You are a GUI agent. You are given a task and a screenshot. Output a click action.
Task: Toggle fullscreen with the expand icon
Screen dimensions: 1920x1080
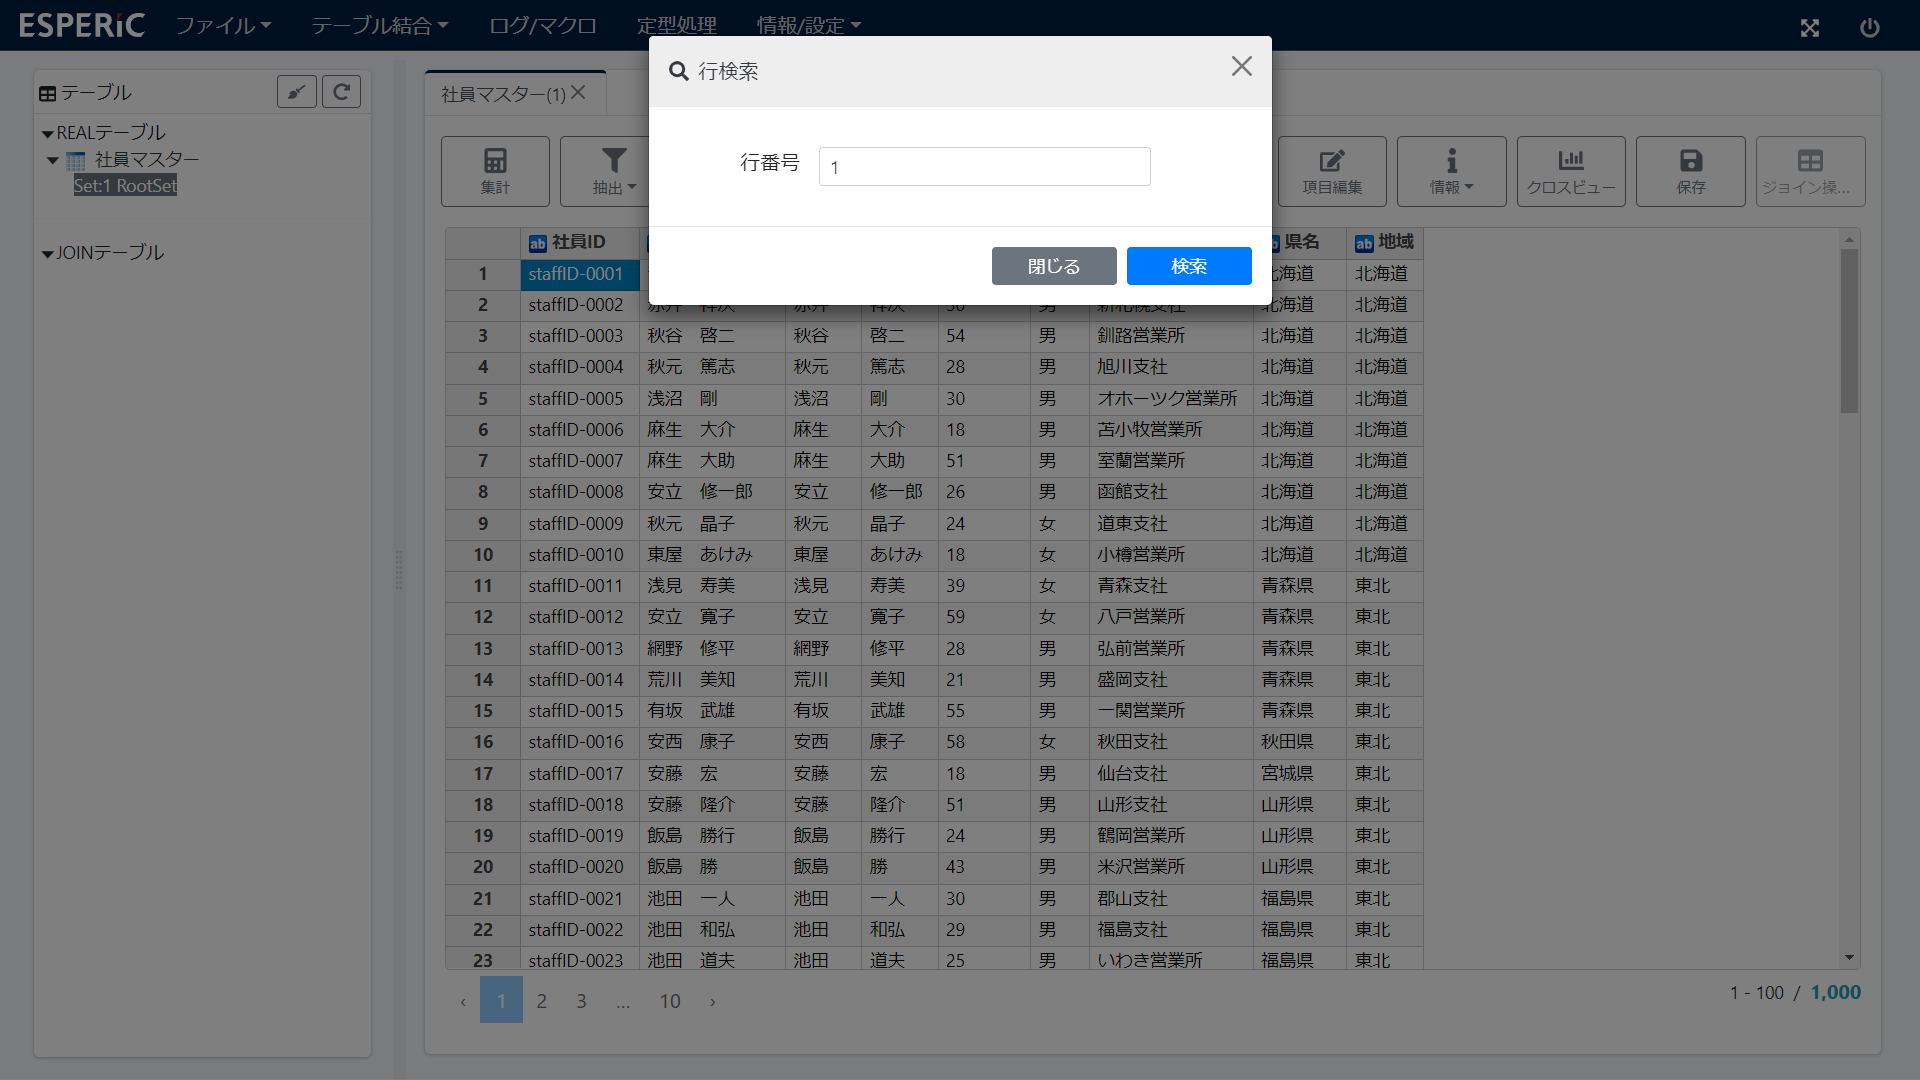pyautogui.click(x=1810, y=28)
